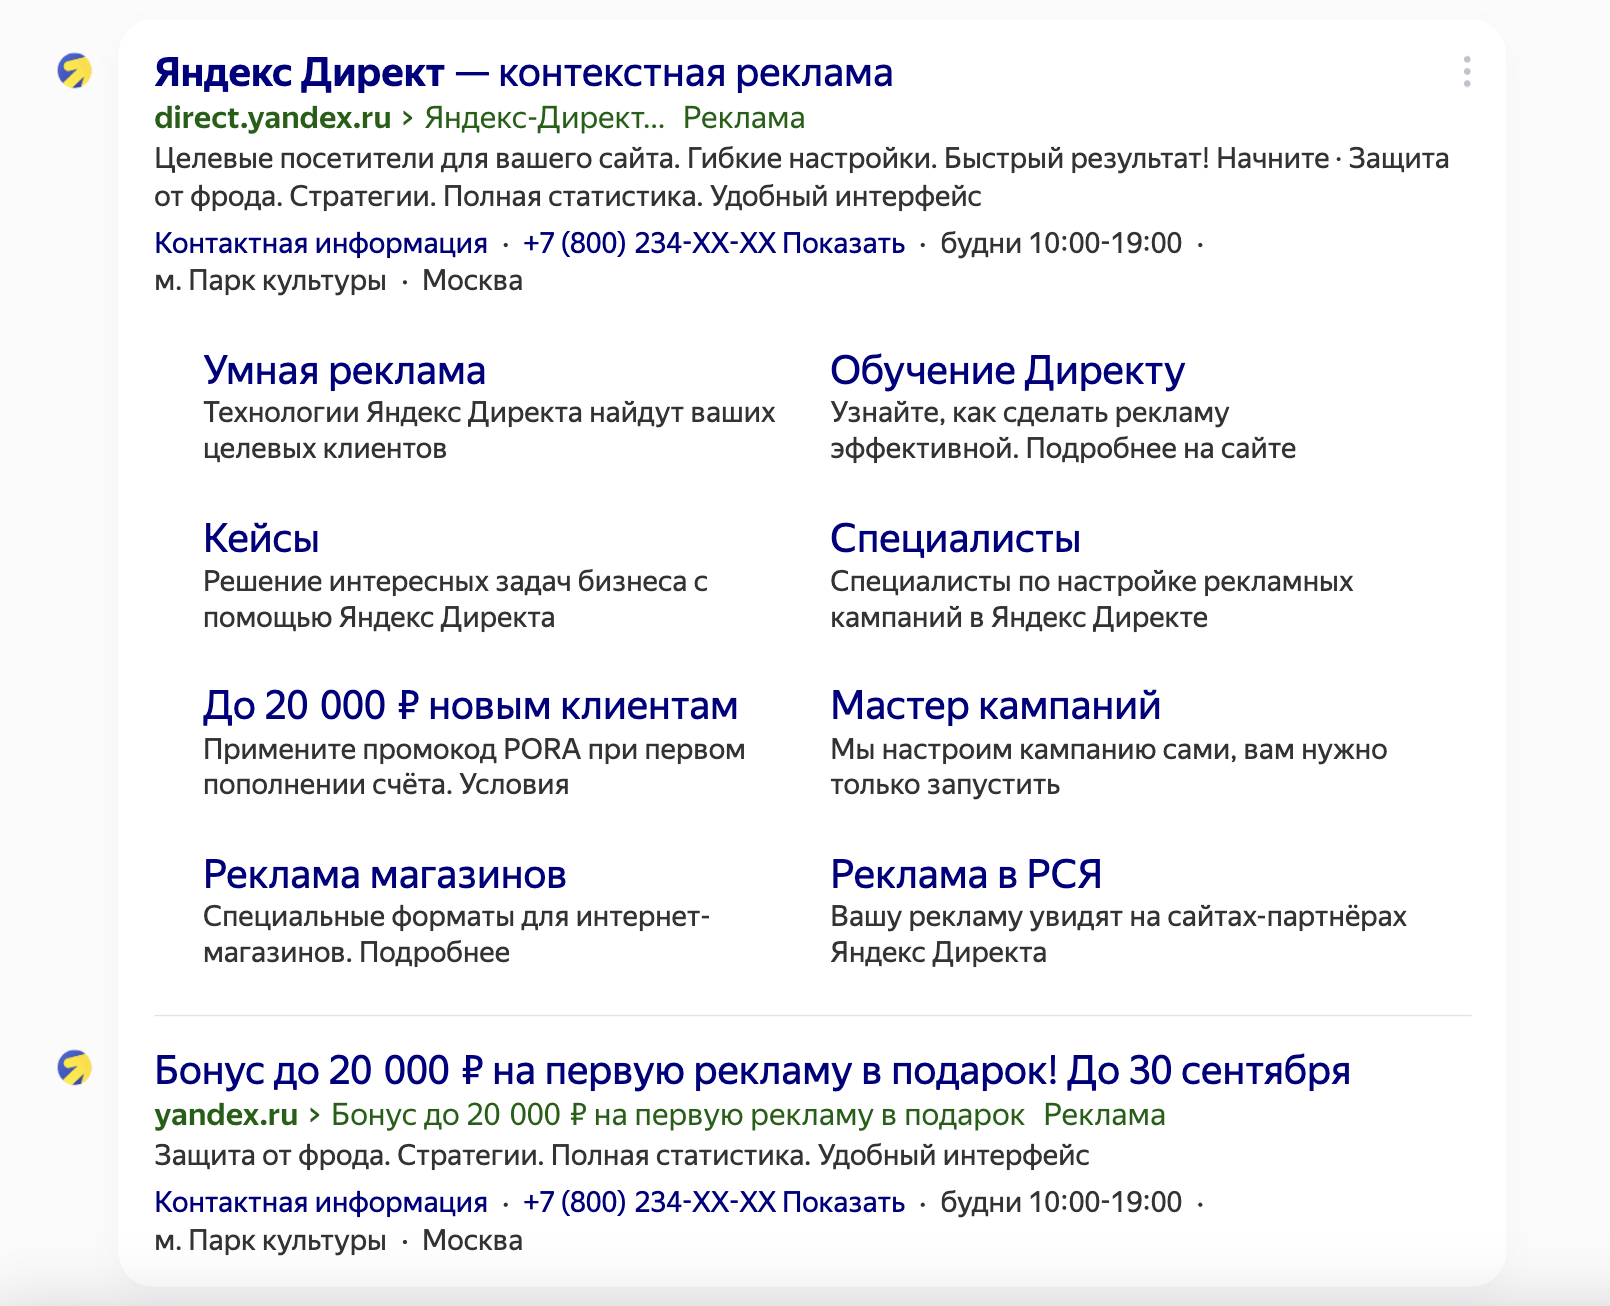Screen dimensions: 1610x1306
Task: Open the 'Яндекс Директ — контекстная реклама' headline
Action: [523, 73]
